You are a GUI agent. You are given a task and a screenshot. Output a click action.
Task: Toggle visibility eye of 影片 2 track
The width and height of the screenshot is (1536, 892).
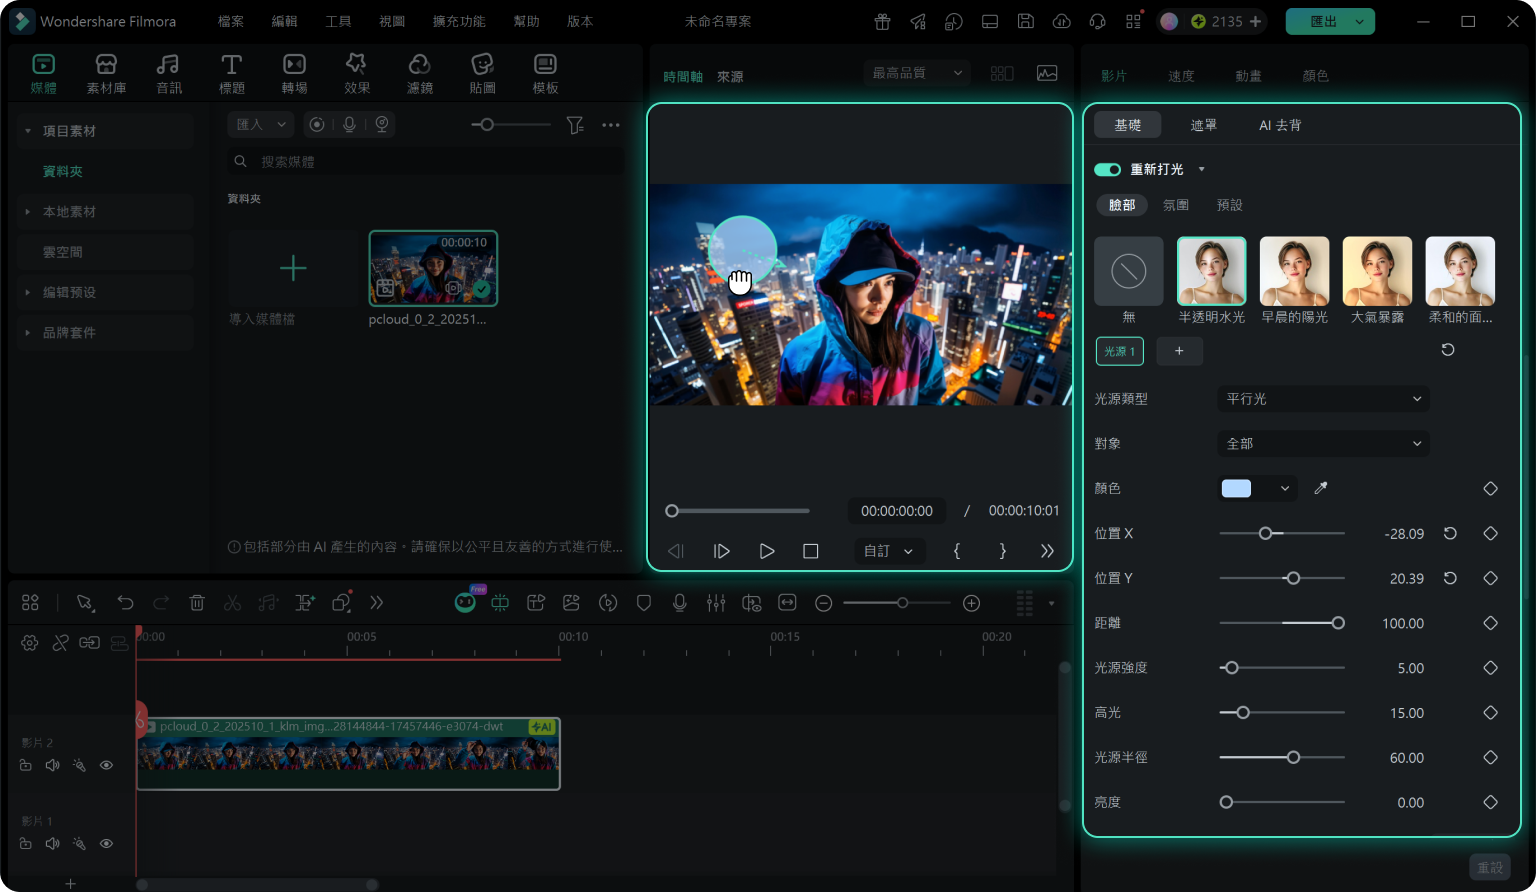[106, 765]
